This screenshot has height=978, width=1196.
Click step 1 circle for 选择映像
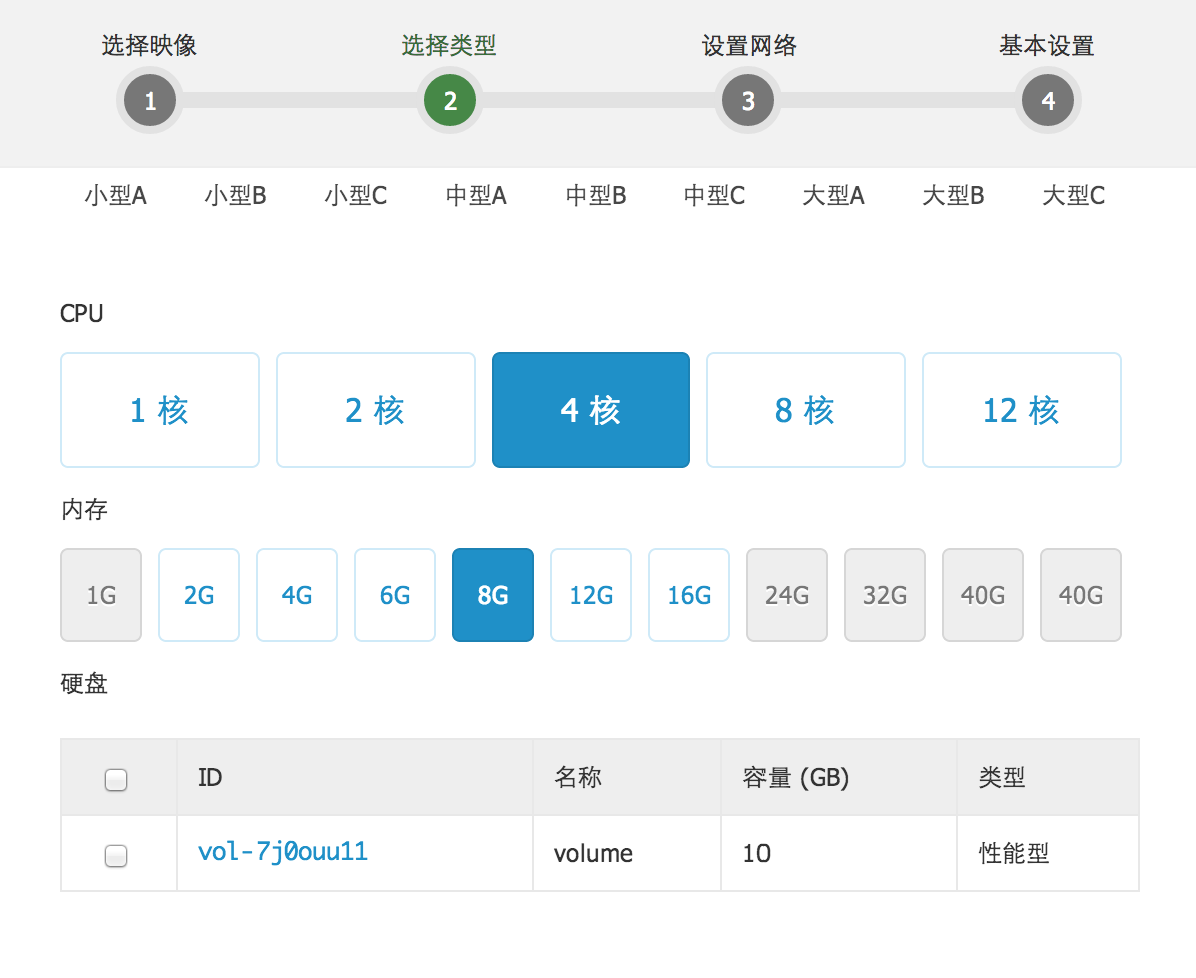pos(149,101)
